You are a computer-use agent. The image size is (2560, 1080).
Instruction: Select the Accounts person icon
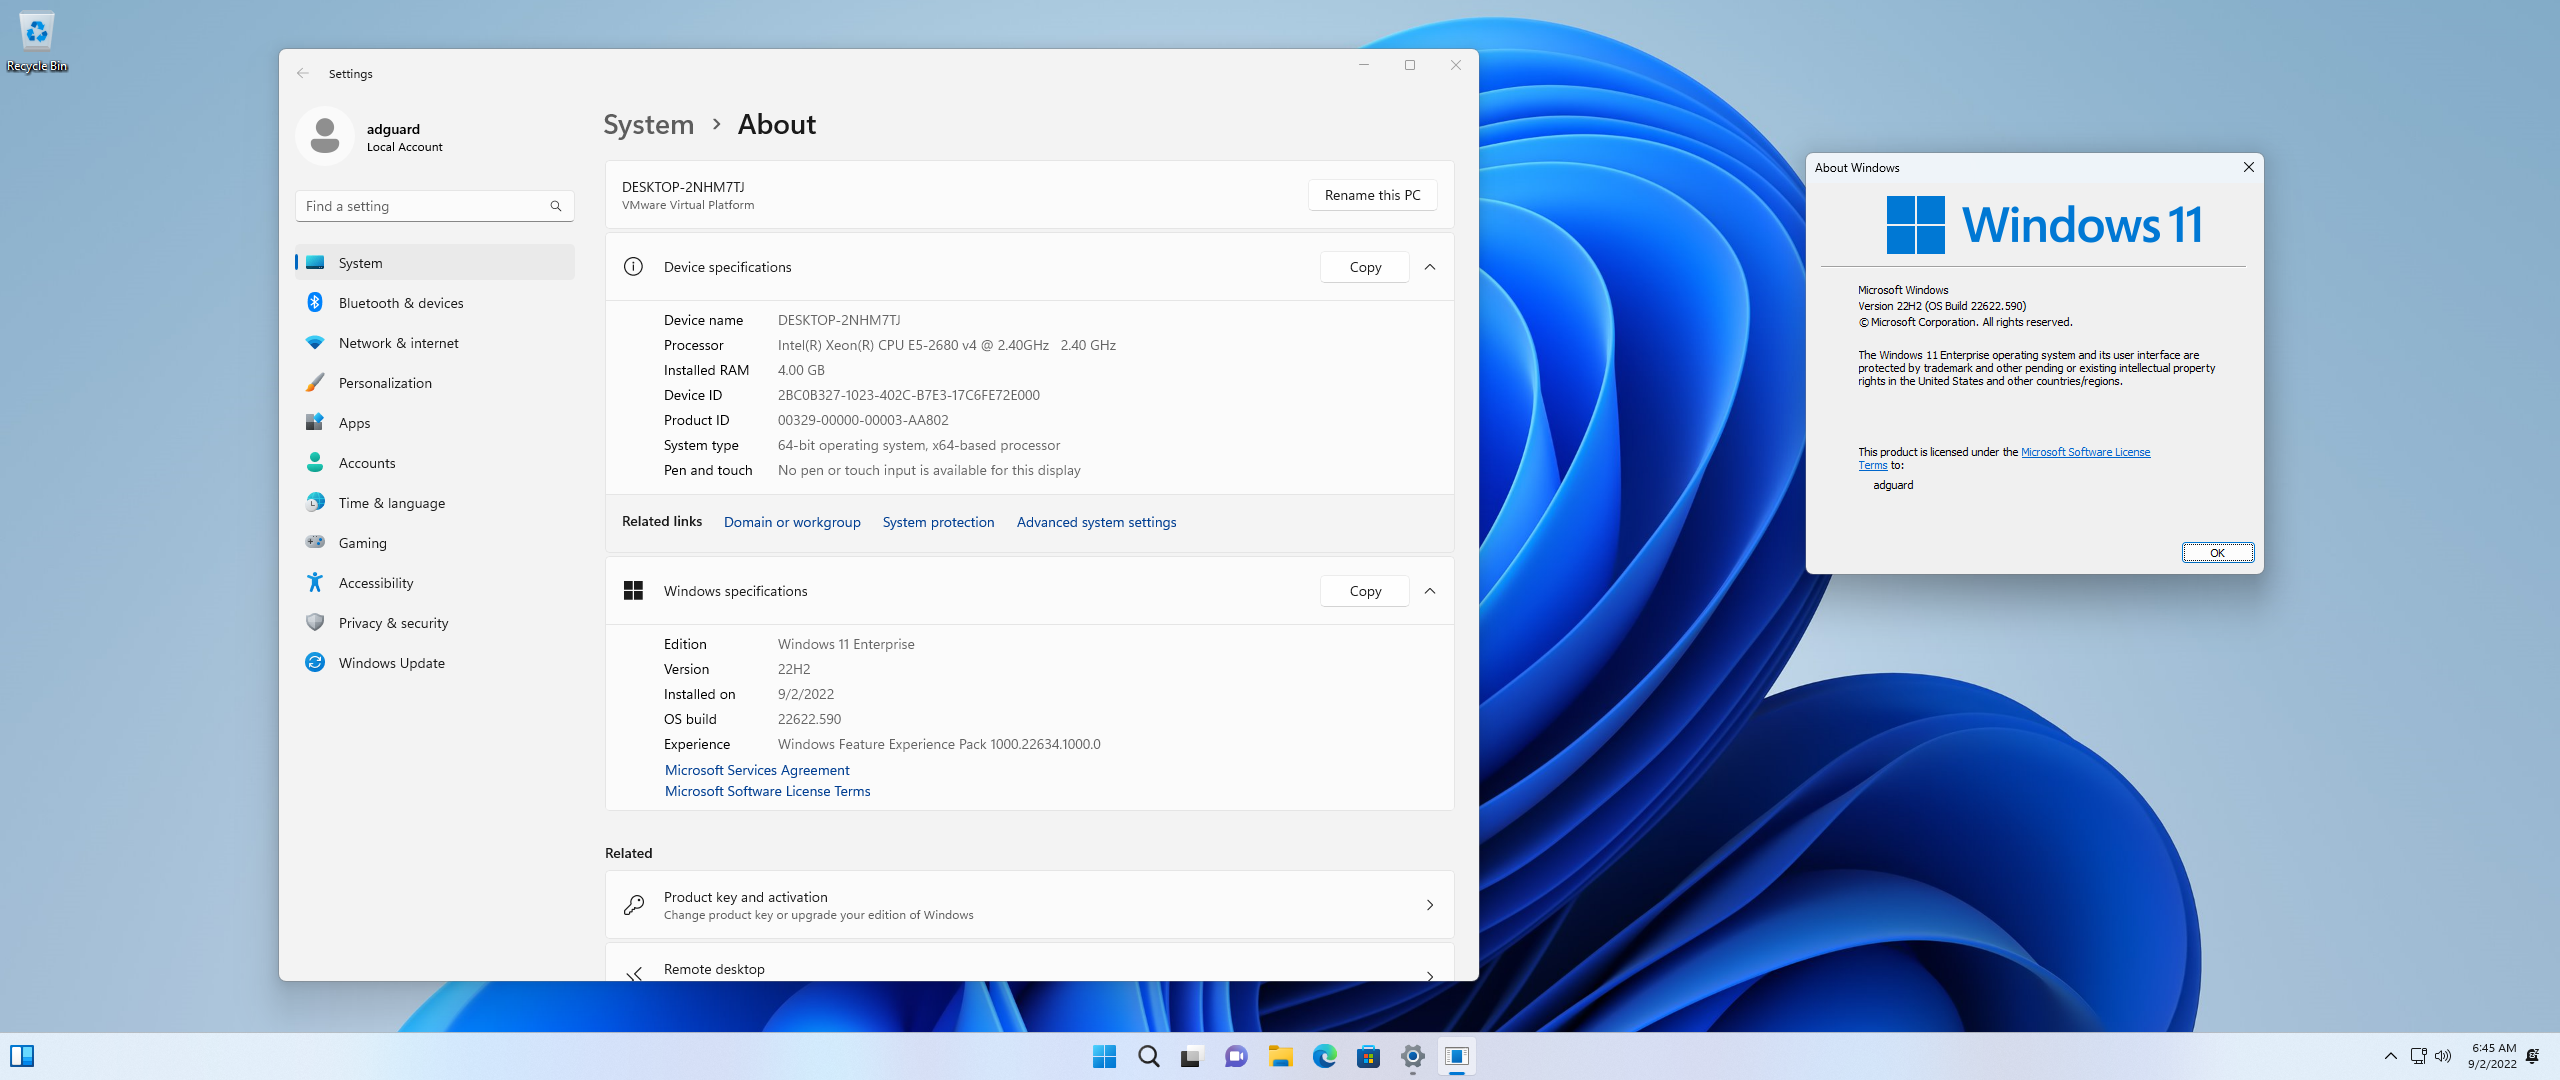pos(315,462)
